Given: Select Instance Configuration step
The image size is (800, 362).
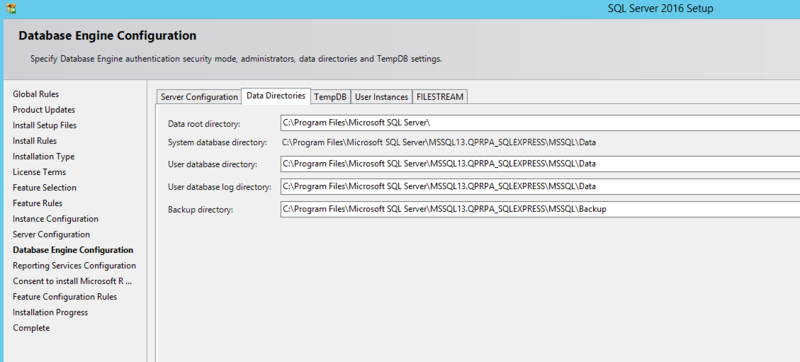Looking at the screenshot, I should click(x=56, y=219).
